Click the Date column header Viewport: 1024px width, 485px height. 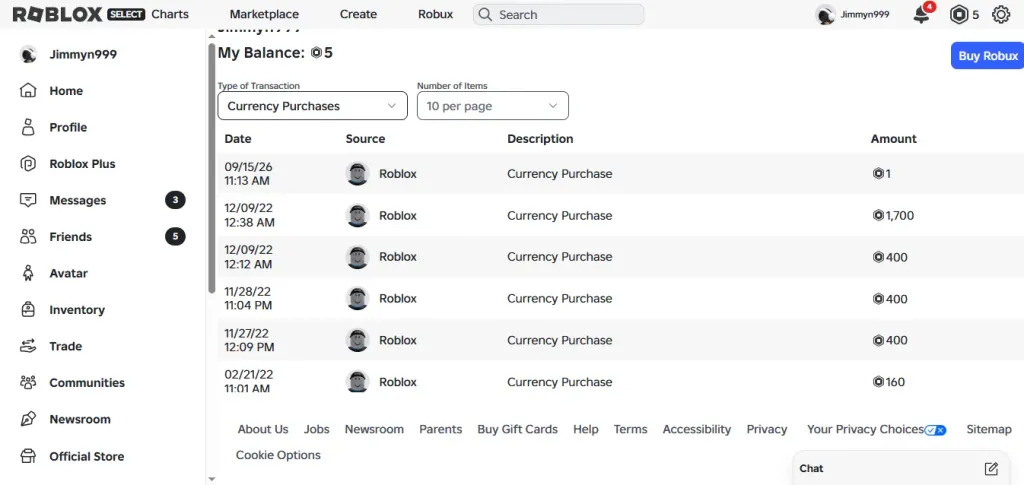pos(238,139)
